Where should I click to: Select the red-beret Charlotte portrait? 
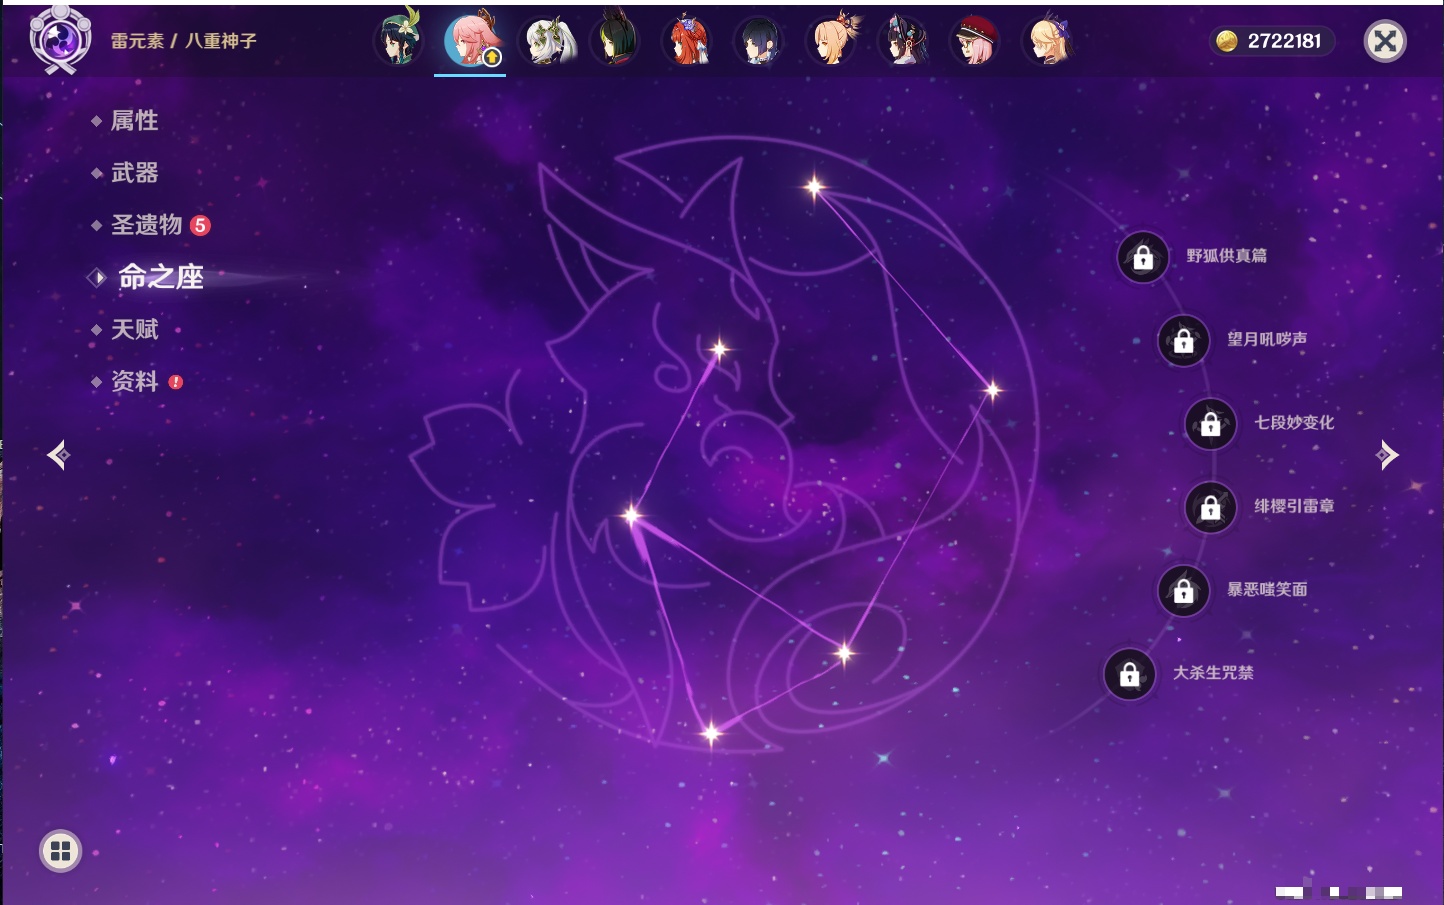pyautogui.click(x=976, y=41)
